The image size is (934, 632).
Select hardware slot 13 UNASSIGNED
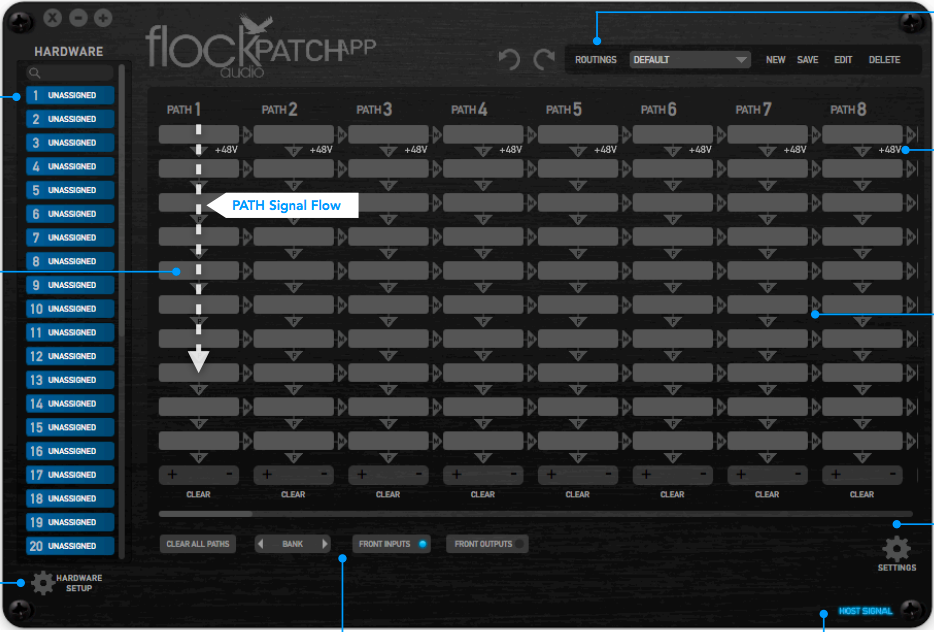[70, 380]
